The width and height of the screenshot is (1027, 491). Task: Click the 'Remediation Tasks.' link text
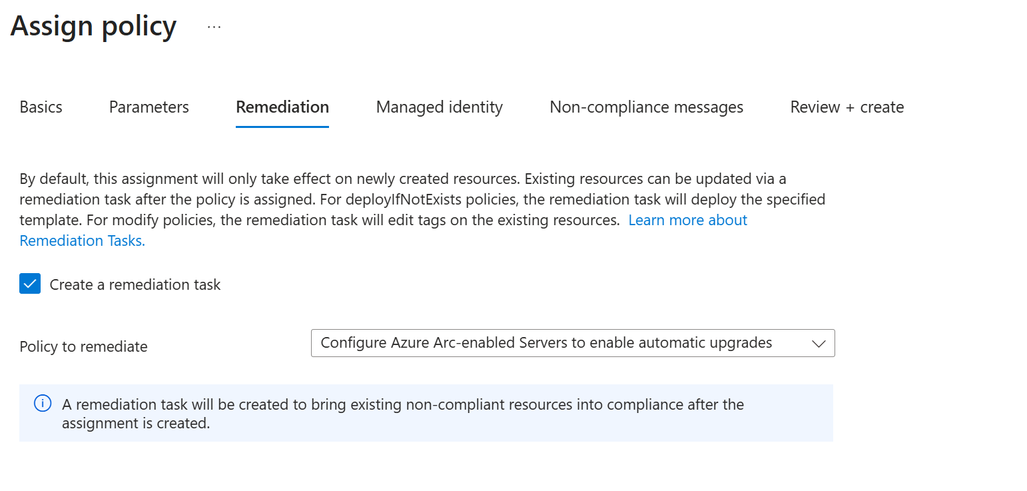(x=82, y=241)
